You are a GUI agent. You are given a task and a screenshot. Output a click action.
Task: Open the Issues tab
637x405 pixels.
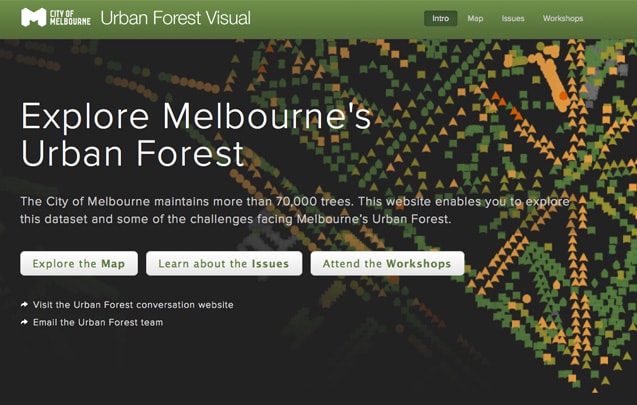point(513,18)
